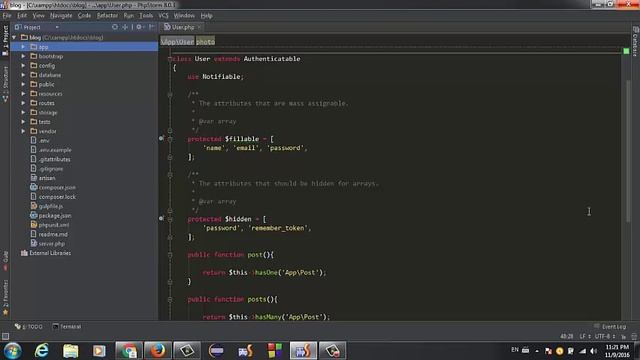This screenshot has width=640, height=360.
Task: Click the PhpStorm icon in the taskbar
Action: pyautogui.click(x=303, y=351)
